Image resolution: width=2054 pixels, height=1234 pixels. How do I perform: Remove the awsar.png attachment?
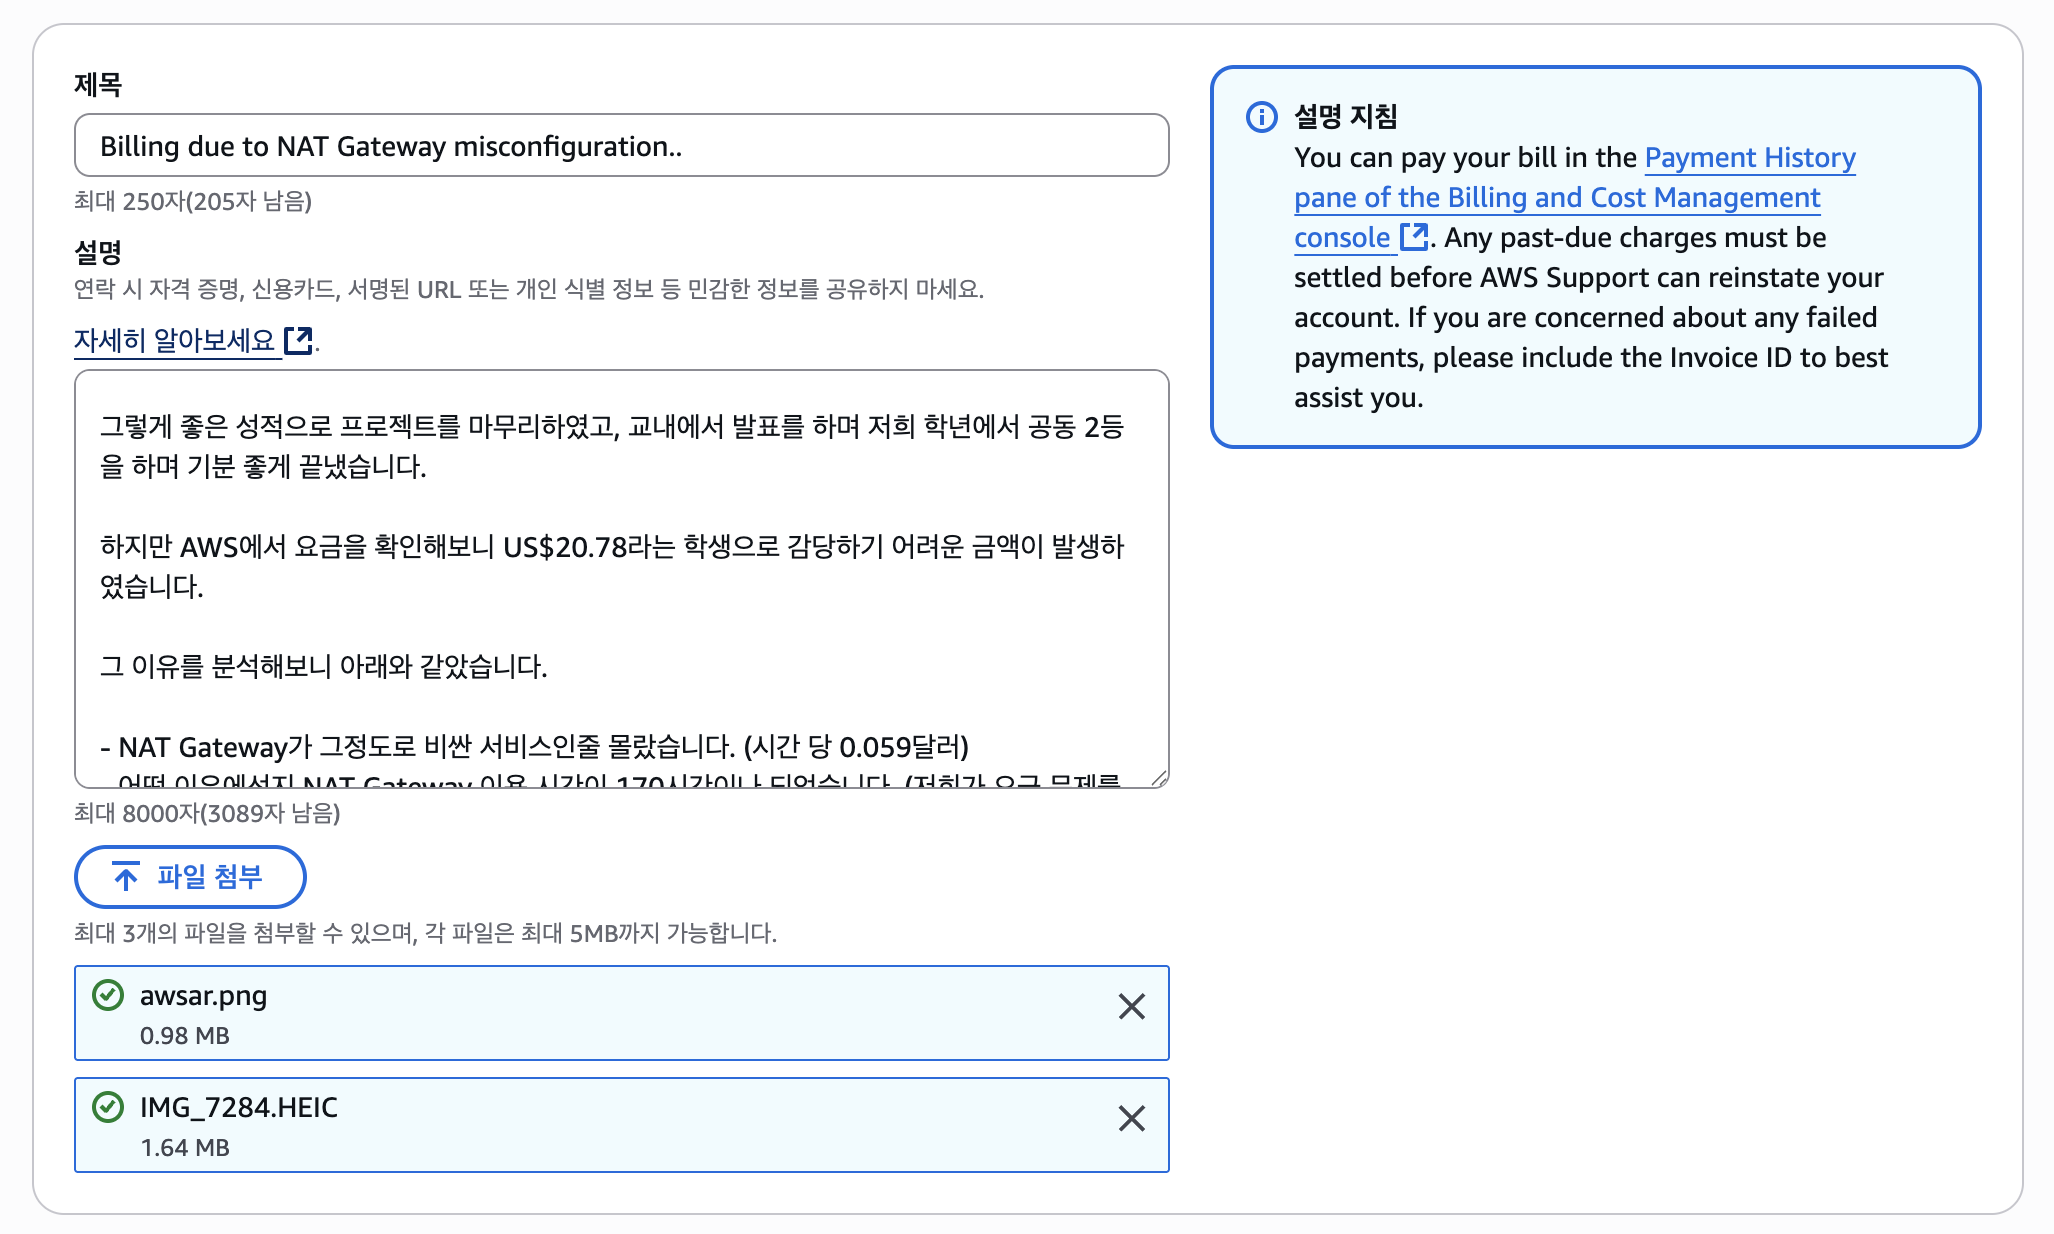tap(1131, 1006)
